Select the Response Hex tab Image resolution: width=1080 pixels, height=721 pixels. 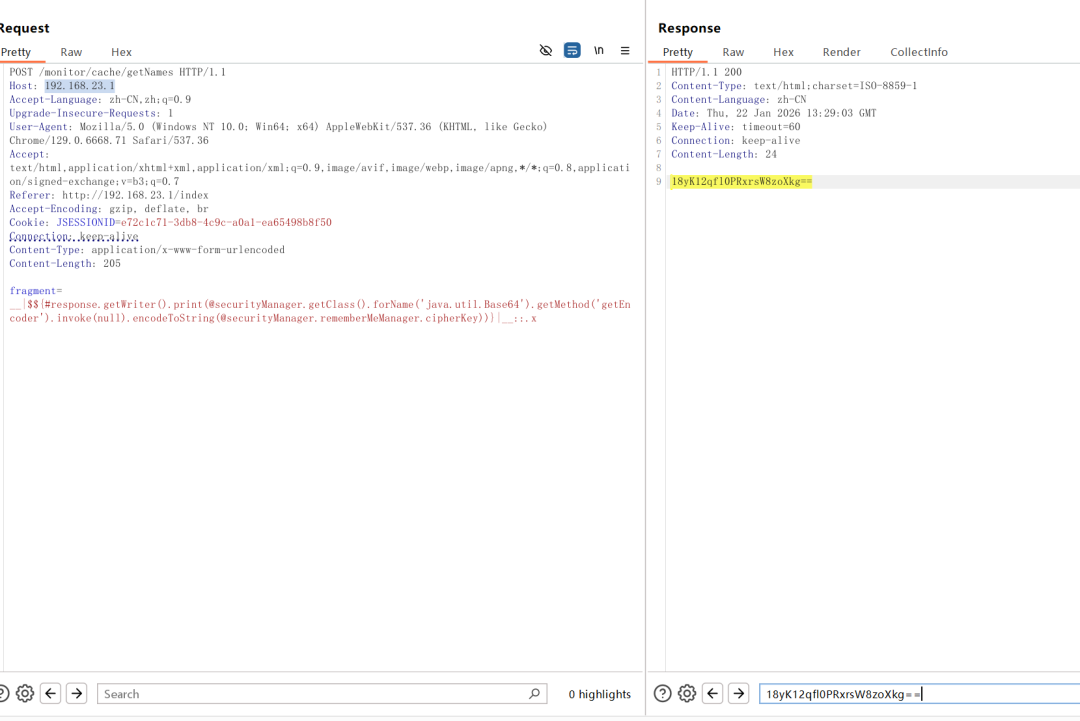[783, 52]
